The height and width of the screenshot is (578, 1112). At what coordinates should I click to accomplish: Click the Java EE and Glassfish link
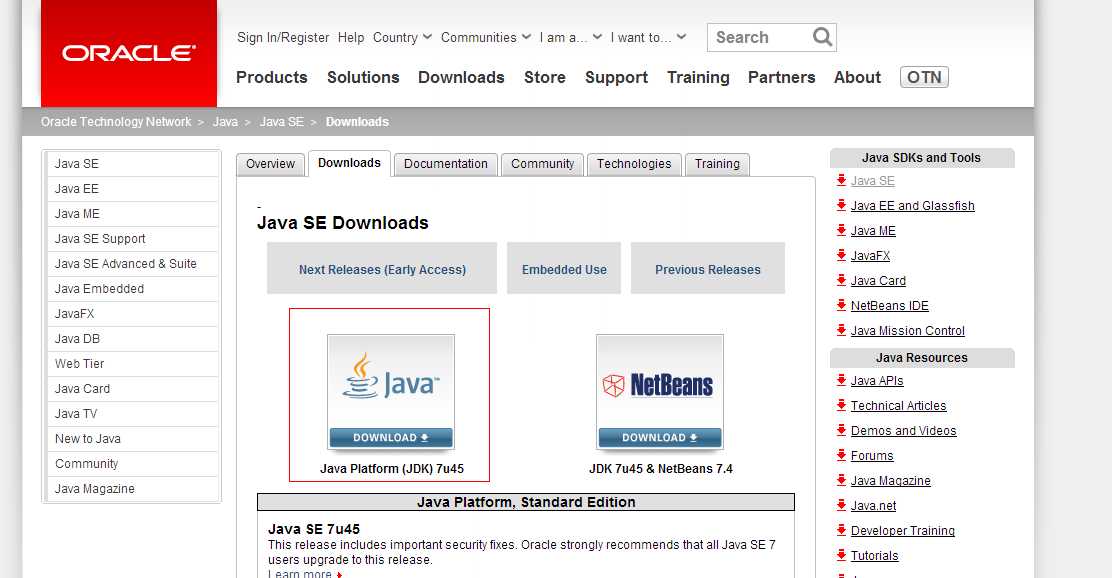[x=912, y=206]
